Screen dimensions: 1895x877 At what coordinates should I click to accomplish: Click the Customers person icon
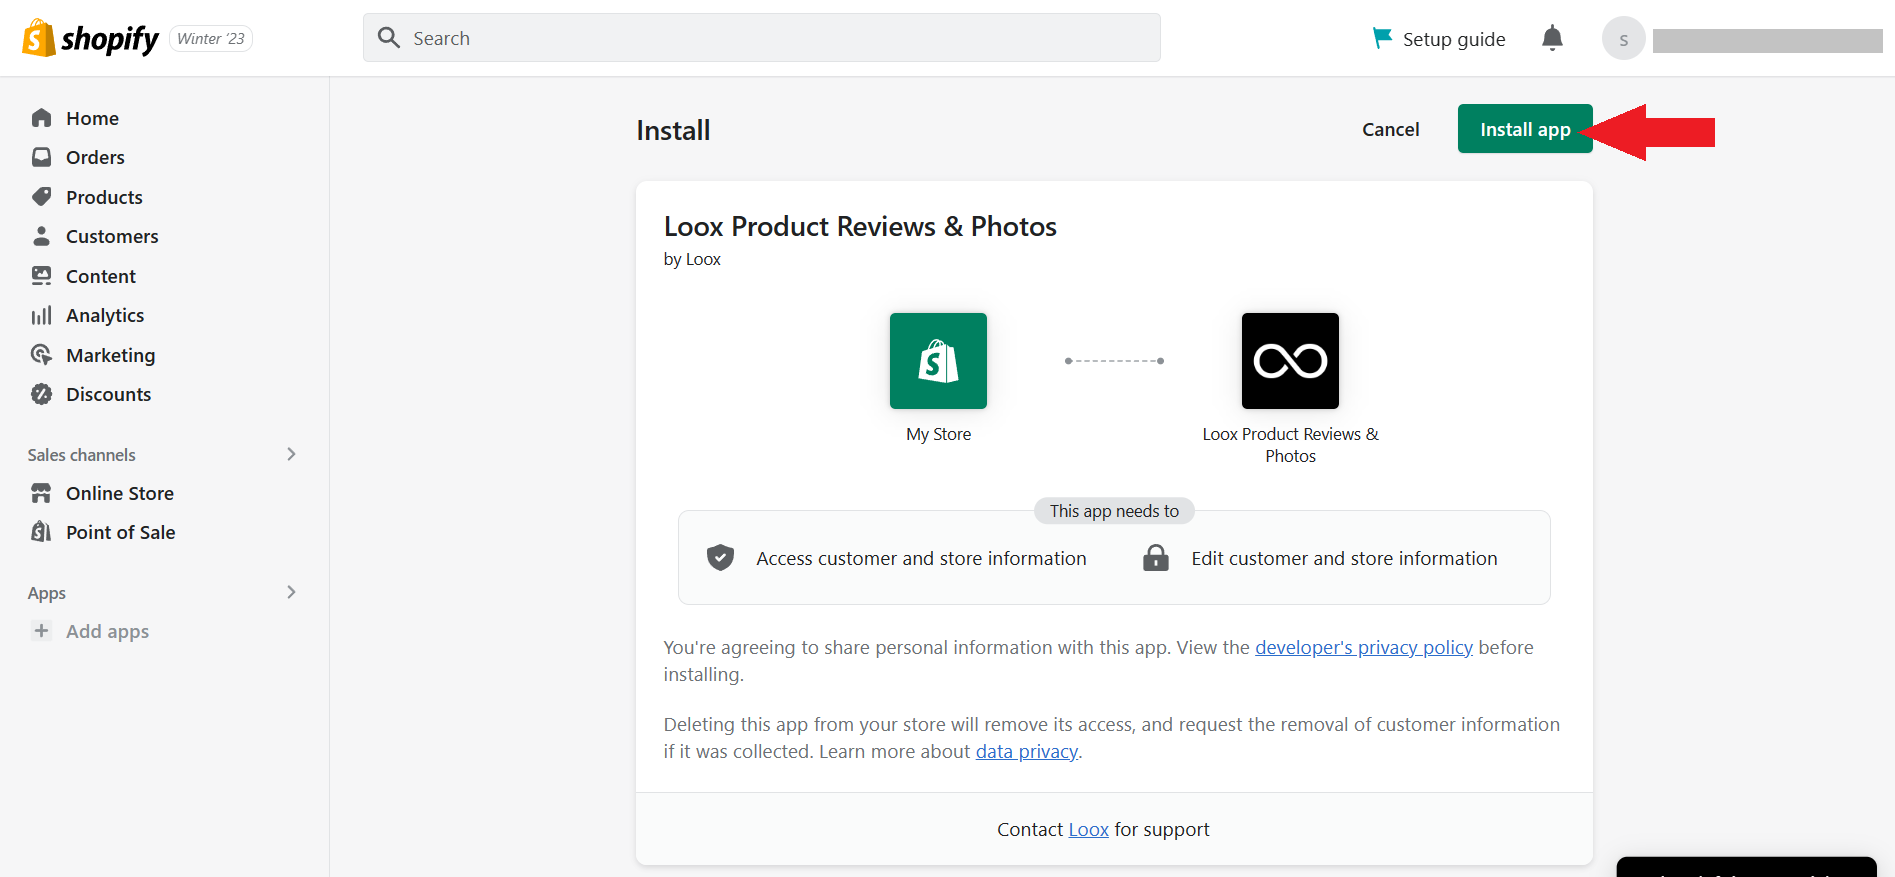click(x=41, y=236)
